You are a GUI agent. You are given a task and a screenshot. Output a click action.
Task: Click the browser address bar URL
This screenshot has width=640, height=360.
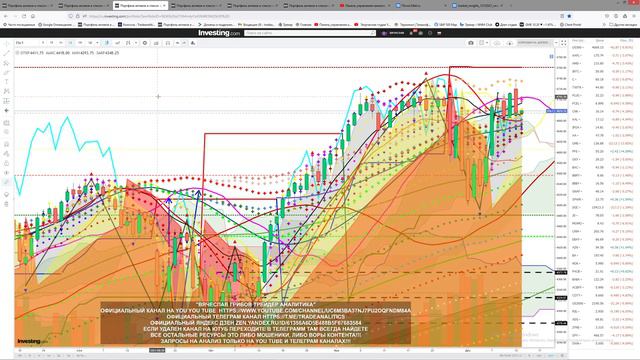[x=159, y=16]
